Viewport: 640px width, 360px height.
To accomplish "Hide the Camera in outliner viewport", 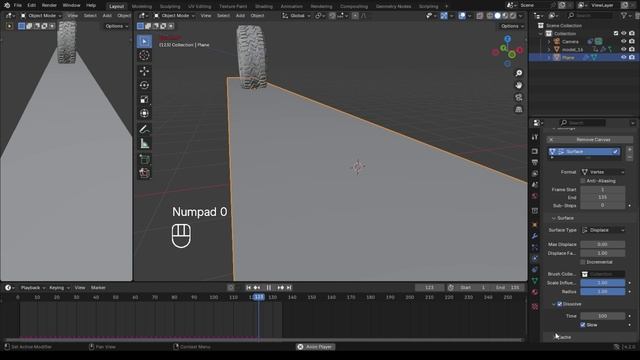I will (623, 41).
